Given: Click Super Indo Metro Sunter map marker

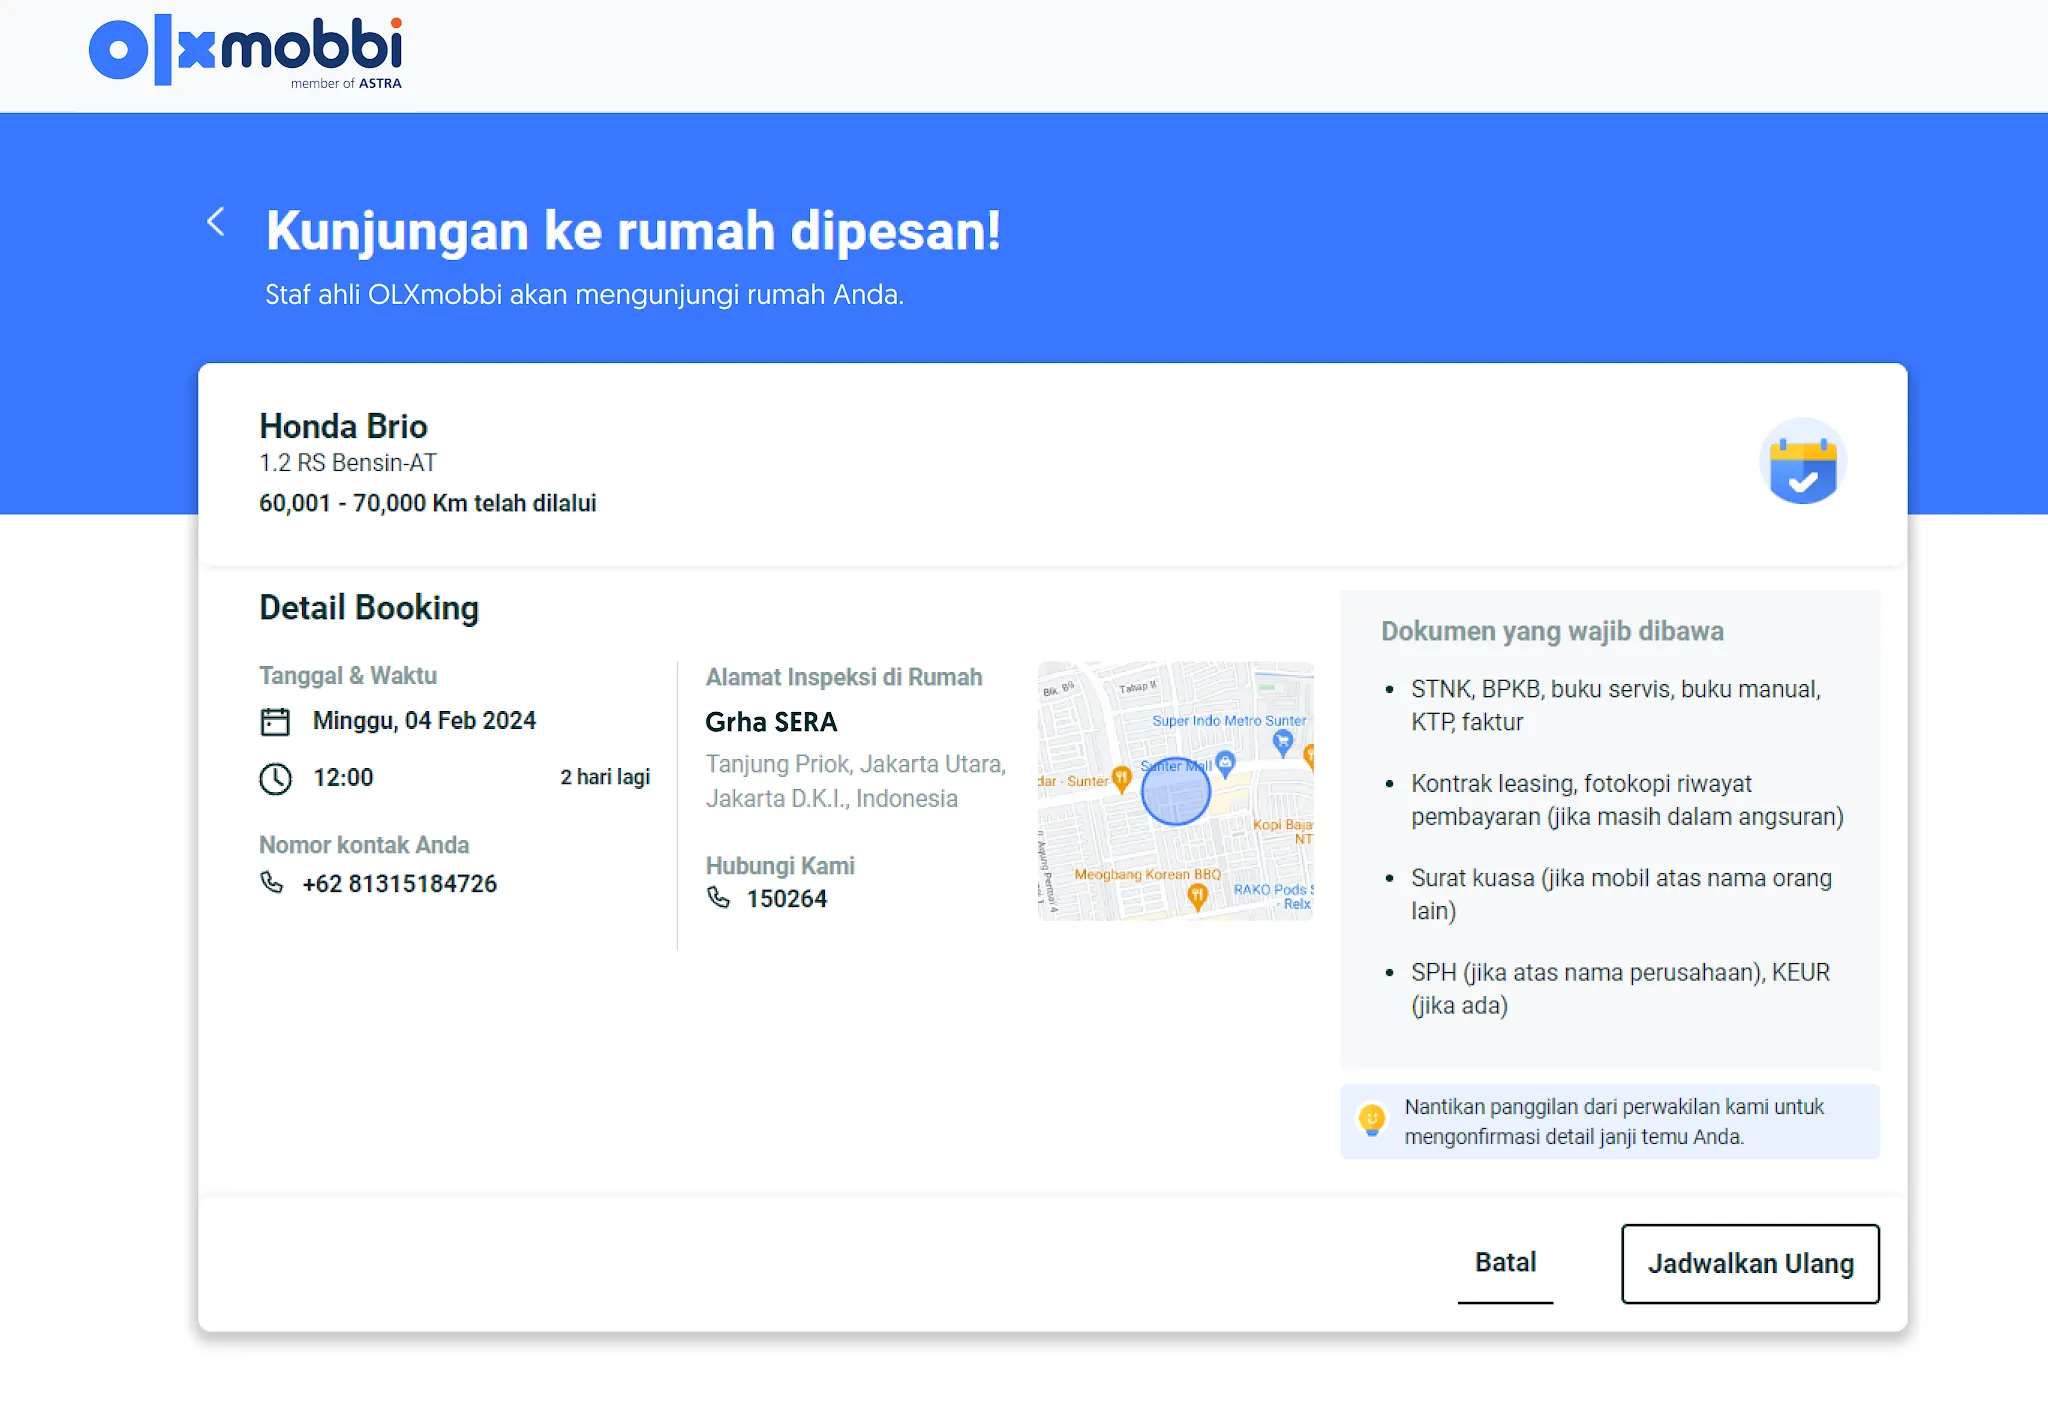Looking at the screenshot, I should pos(1283,742).
